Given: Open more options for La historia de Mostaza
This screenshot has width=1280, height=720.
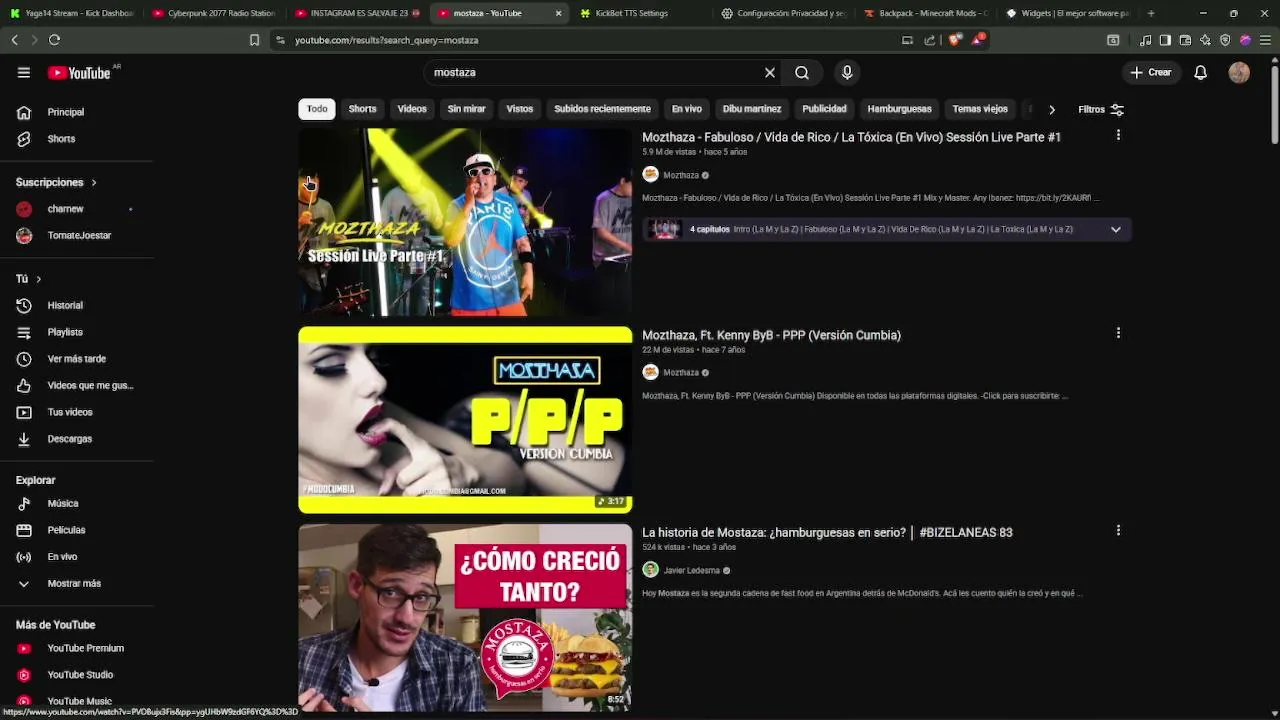Looking at the screenshot, I should 1118,531.
